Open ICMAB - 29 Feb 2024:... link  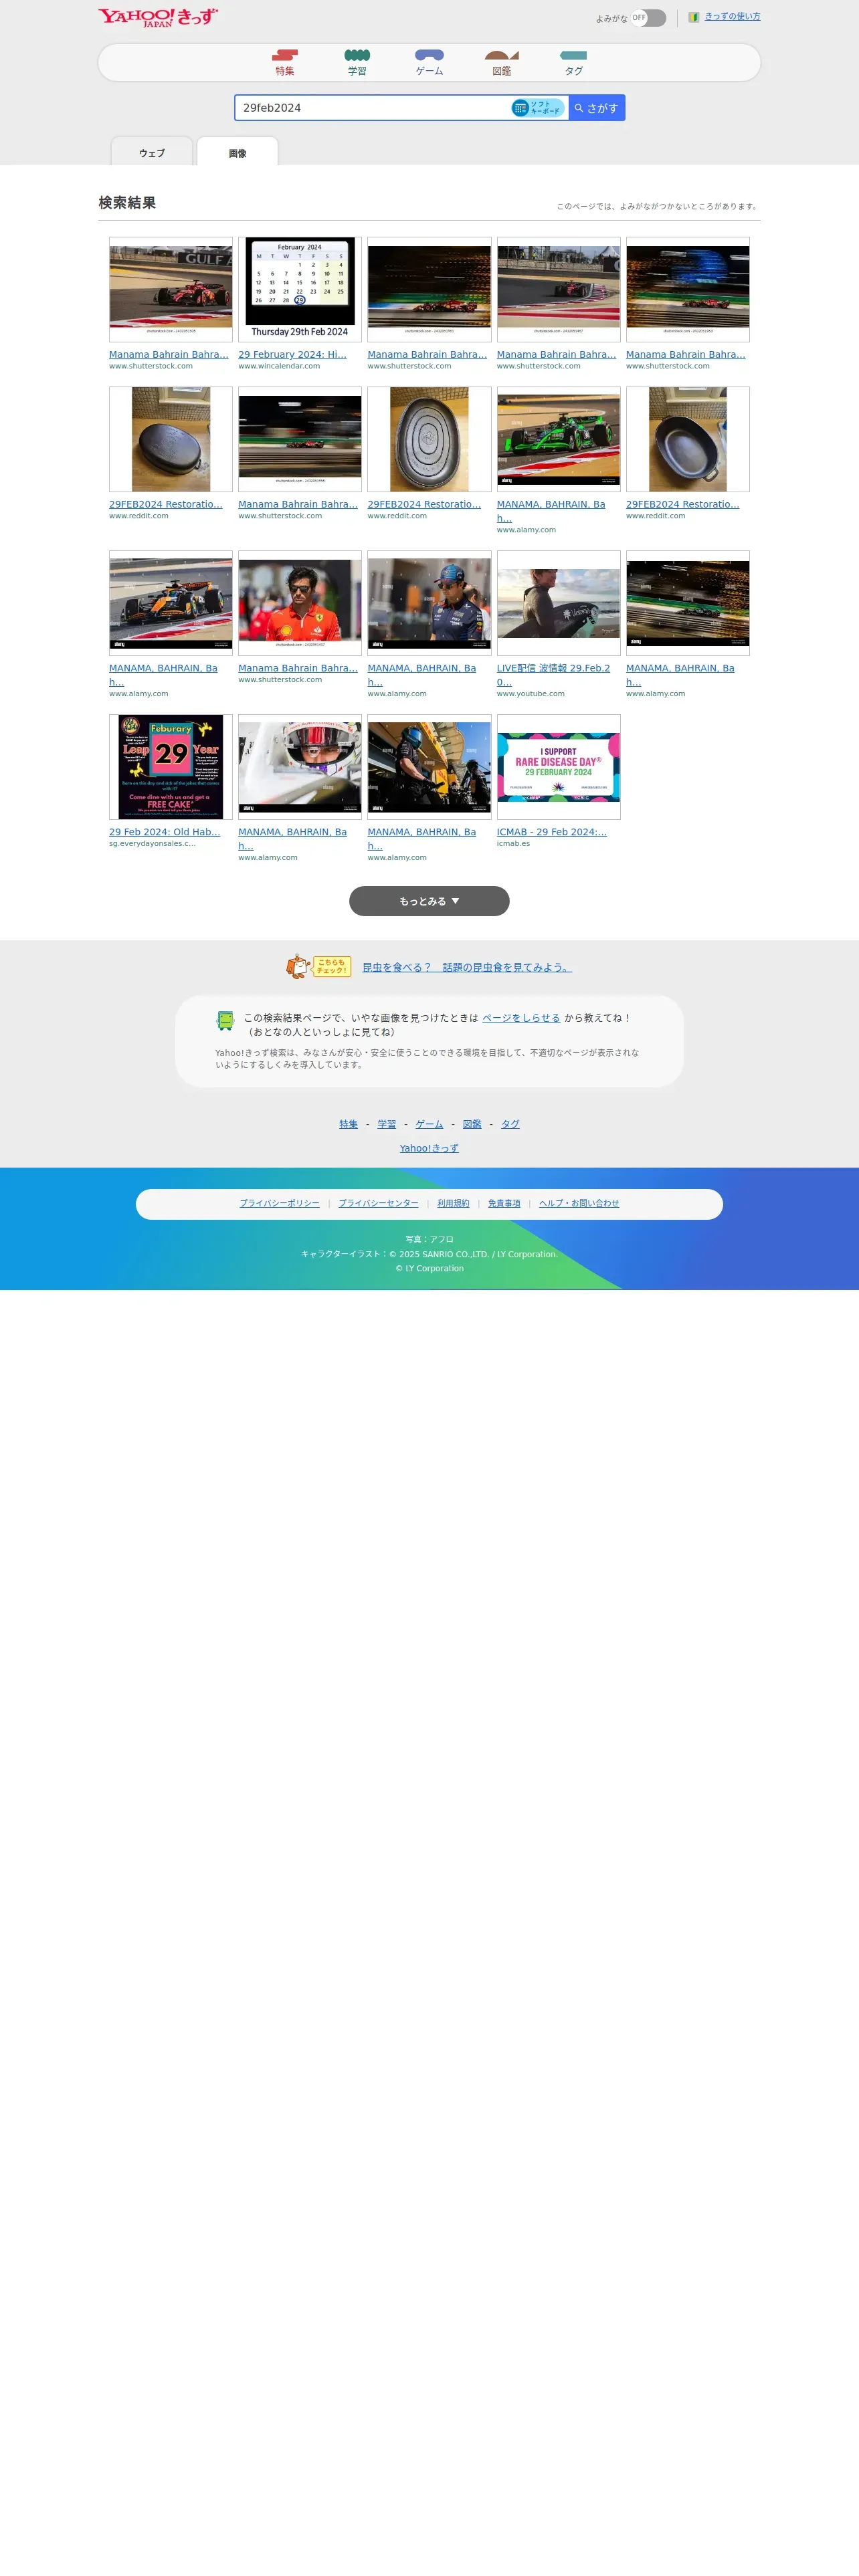point(552,832)
